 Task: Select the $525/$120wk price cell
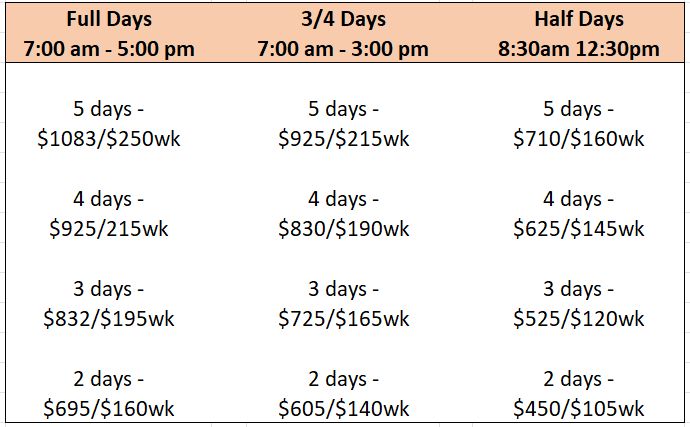click(579, 318)
